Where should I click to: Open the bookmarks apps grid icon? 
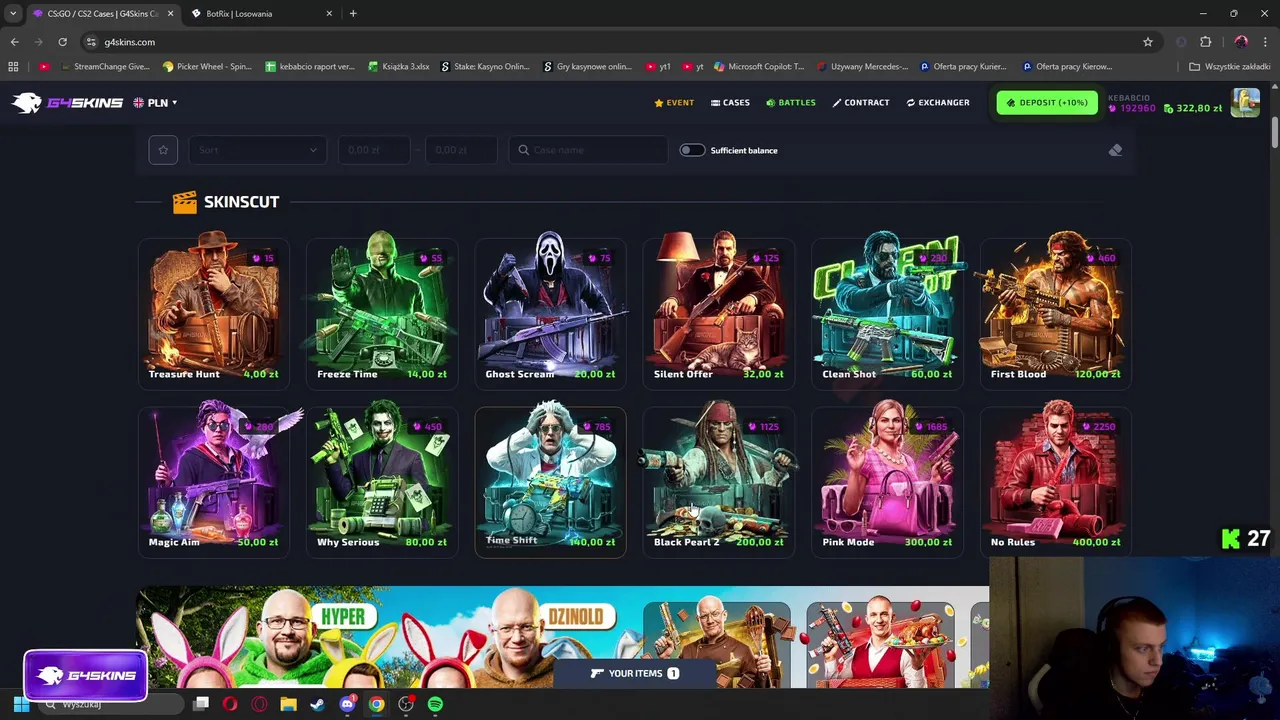[13, 67]
